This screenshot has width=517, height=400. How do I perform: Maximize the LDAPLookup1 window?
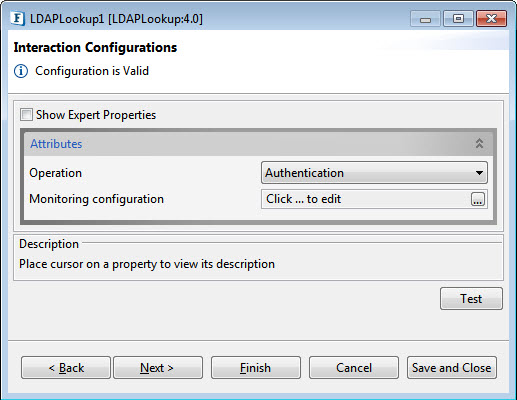pos(458,19)
